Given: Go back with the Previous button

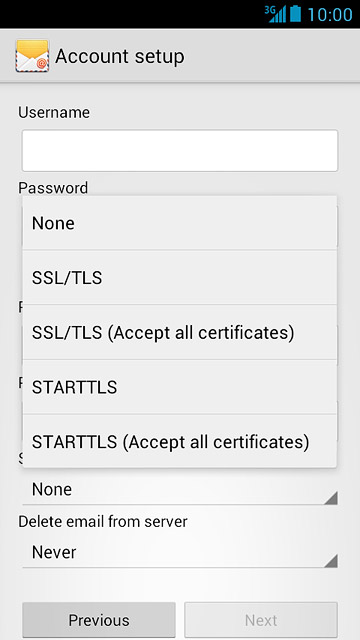Looking at the screenshot, I should [x=99, y=620].
